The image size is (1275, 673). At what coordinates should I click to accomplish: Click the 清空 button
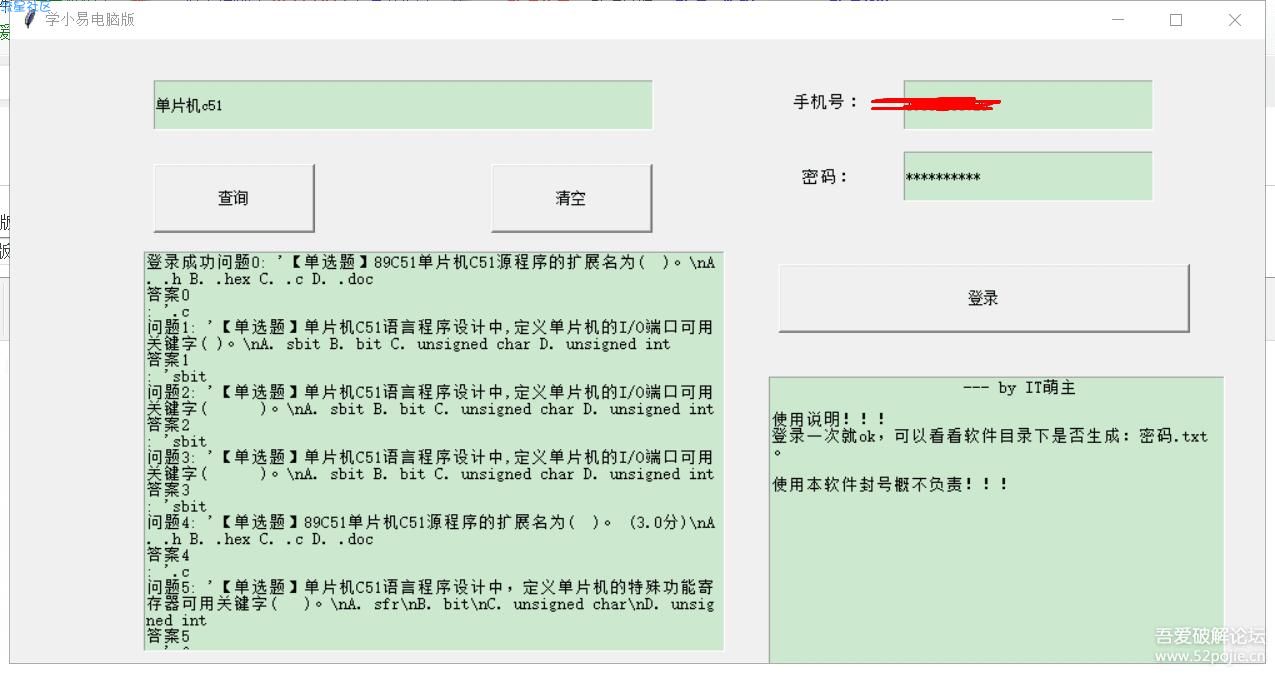point(571,198)
